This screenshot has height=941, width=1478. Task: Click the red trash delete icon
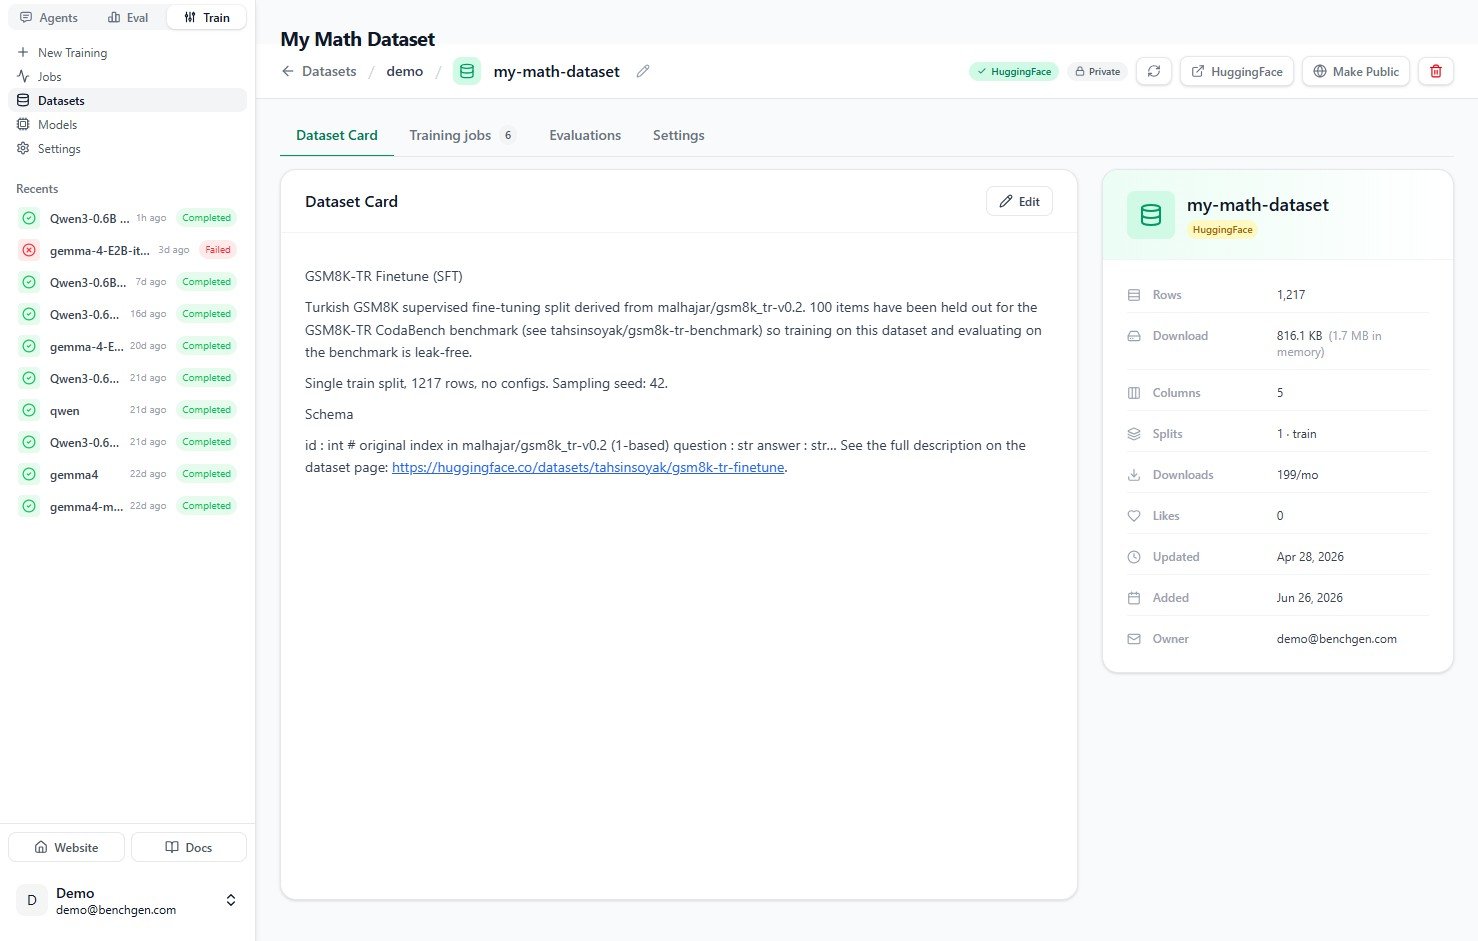coord(1436,71)
